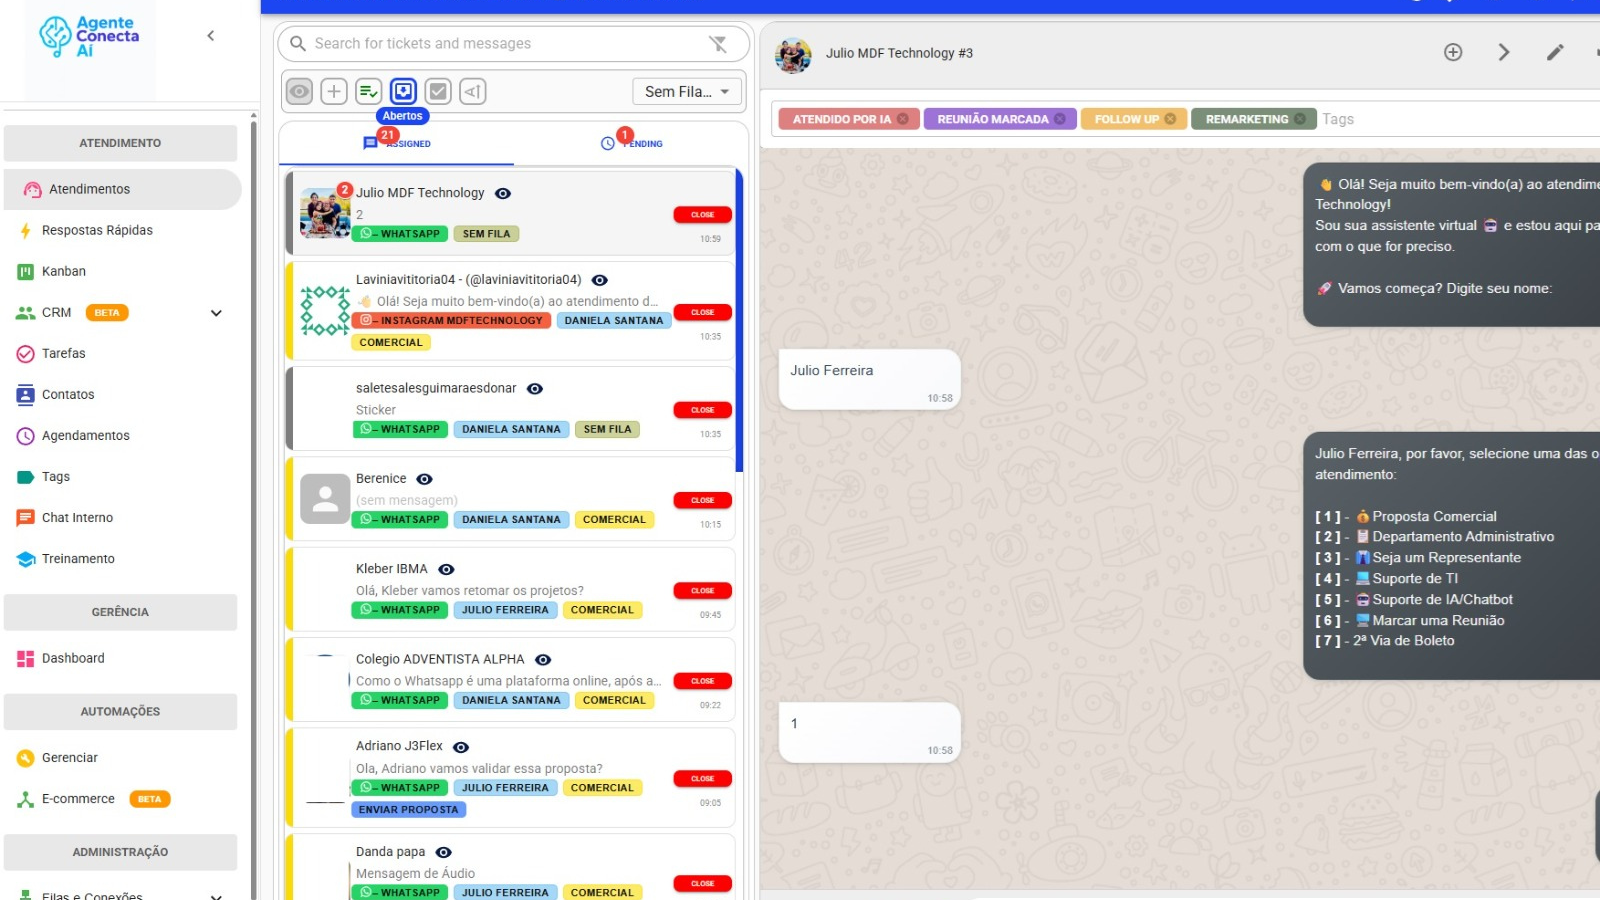Close the Adriano J3Flex ticket
The width and height of the screenshot is (1600, 900).
pyautogui.click(x=703, y=779)
